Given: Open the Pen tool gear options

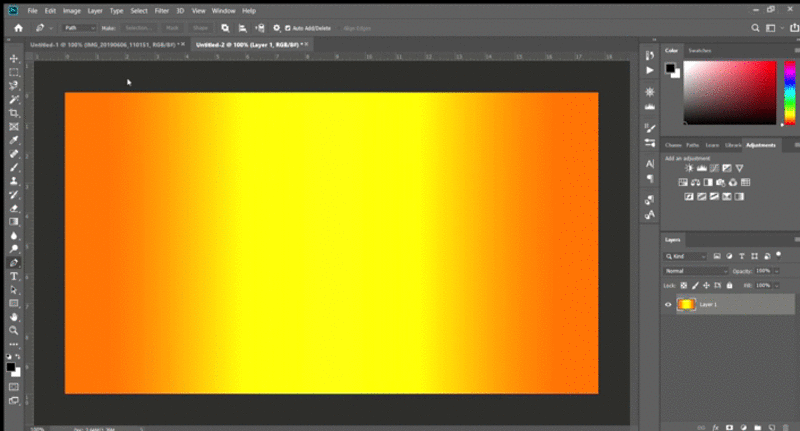Looking at the screenshot, I should click(276, 28).
